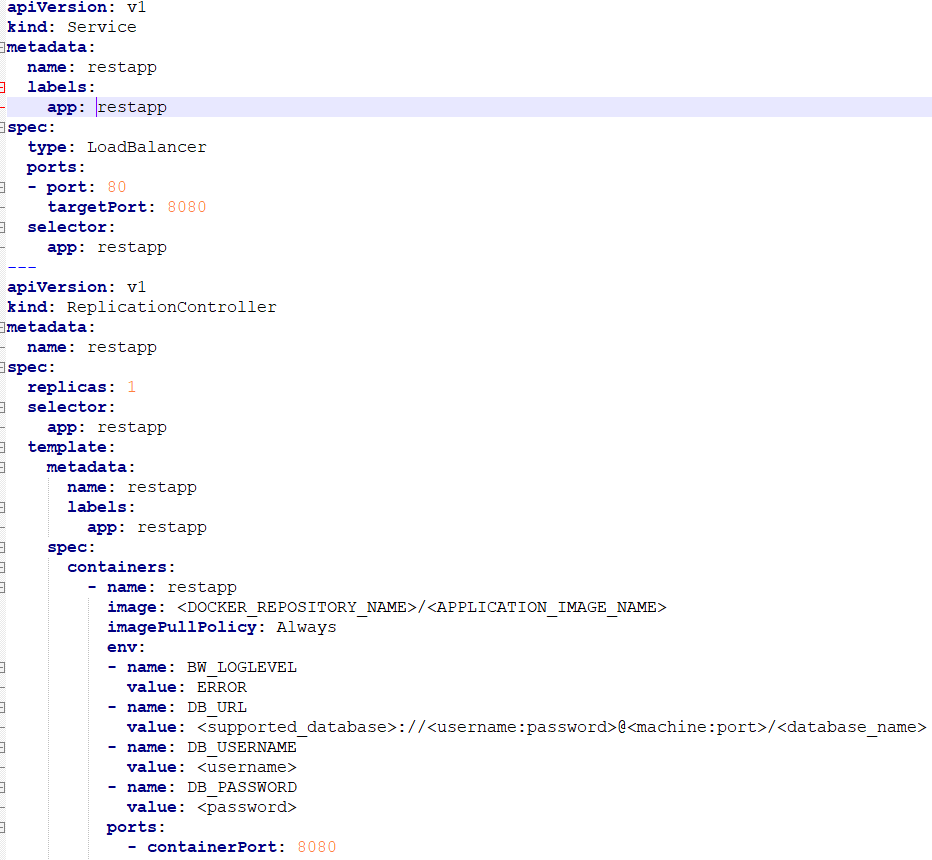Click the 'Always' pull policy value
932x860 pixels.
(306, 628)
